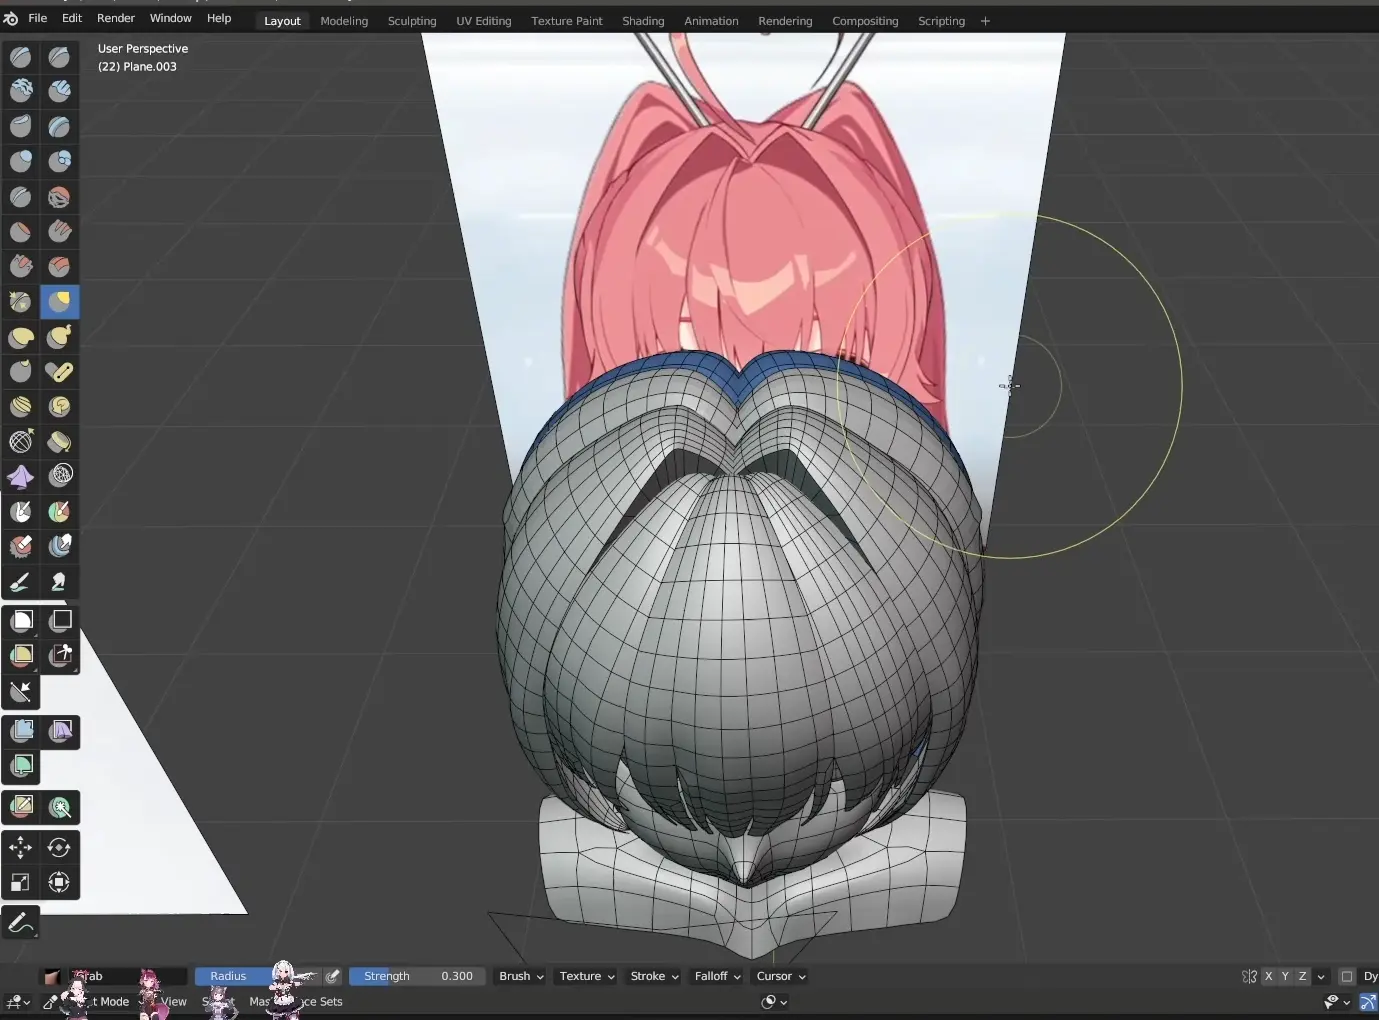Pick the Annotate pencil tool
Image resolution: width=1379 pixels, height=1020 pixels.
pyautogui.click(x=20, y=923)
